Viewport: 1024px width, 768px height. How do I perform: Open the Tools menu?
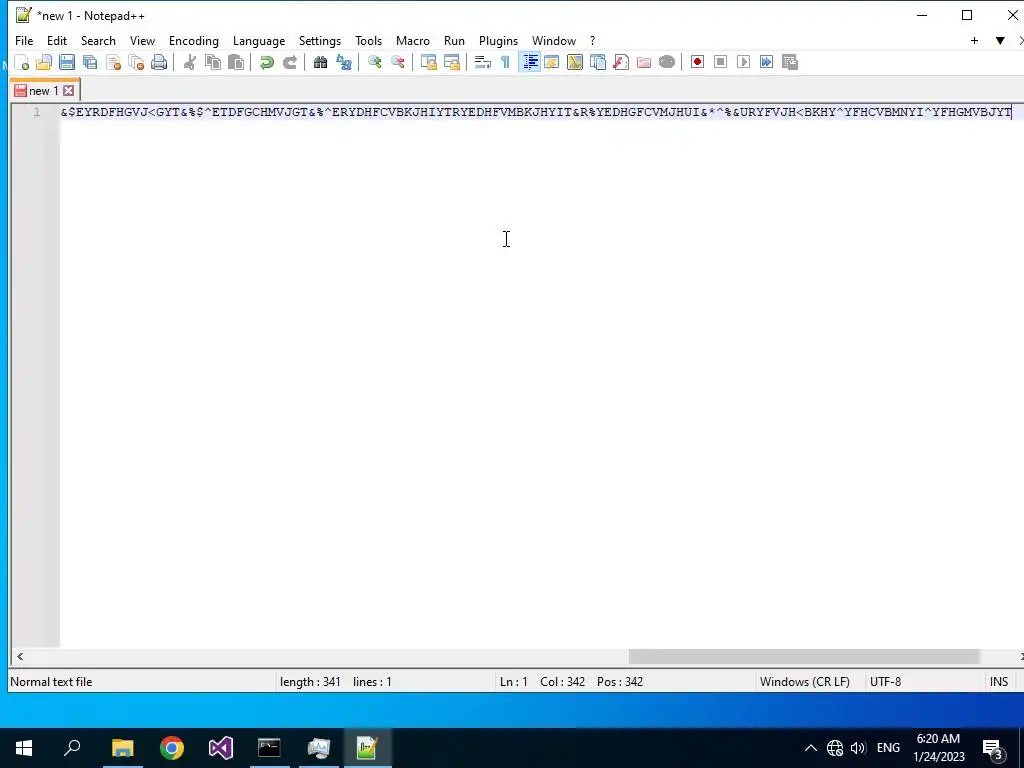pyautogui.click(x=368, y=40)
